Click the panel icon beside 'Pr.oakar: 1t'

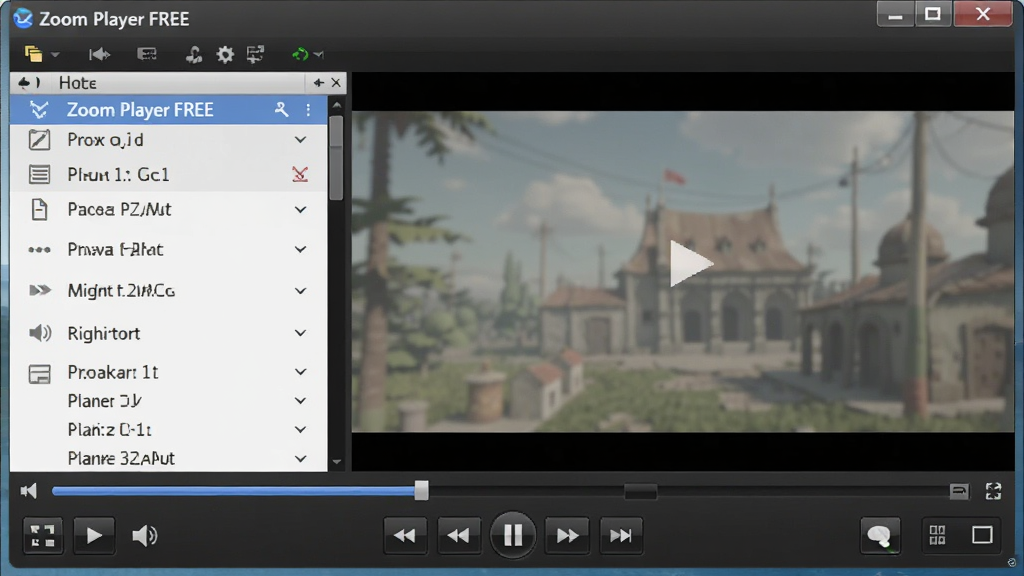tap(39, 374)
